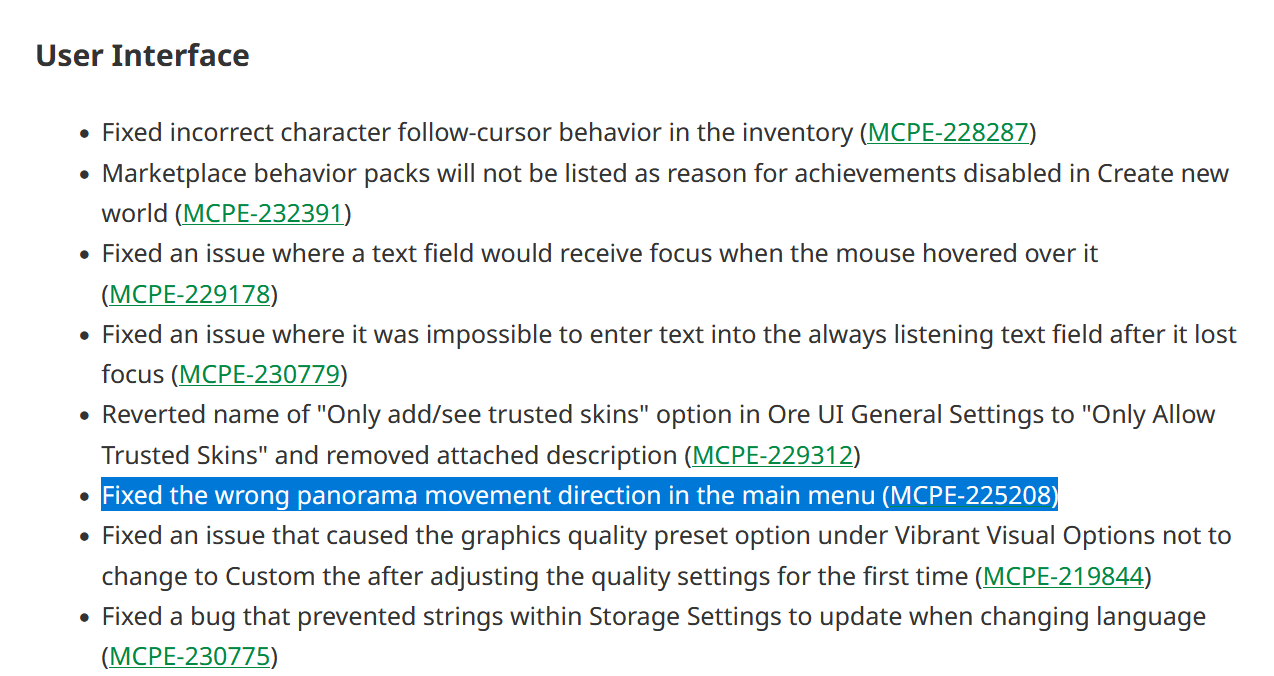1274x676 pixels.
Task: Open the MCPE-229312 trusted skins link
Action: pos(772,456)
